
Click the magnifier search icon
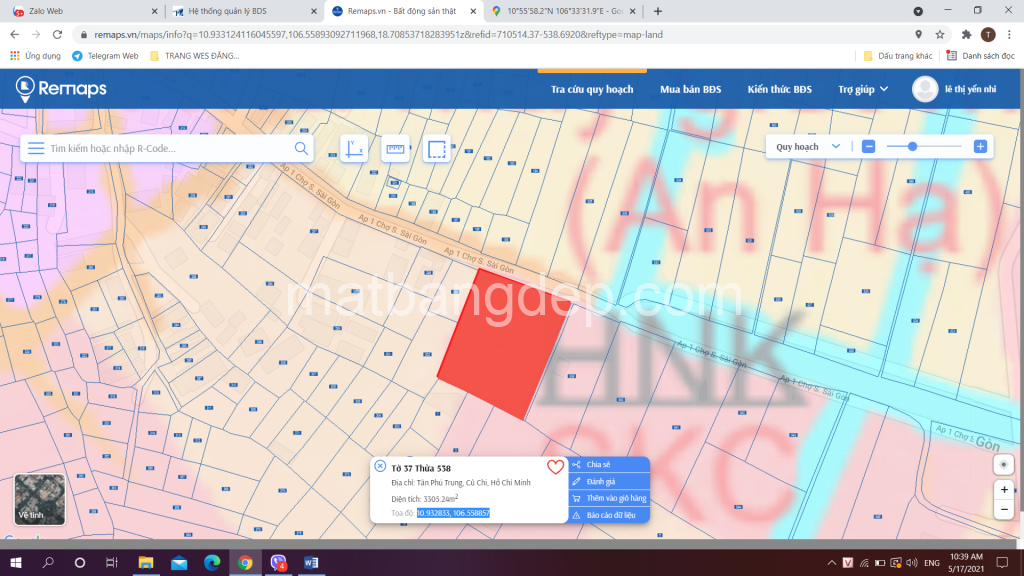coord(301,148)
